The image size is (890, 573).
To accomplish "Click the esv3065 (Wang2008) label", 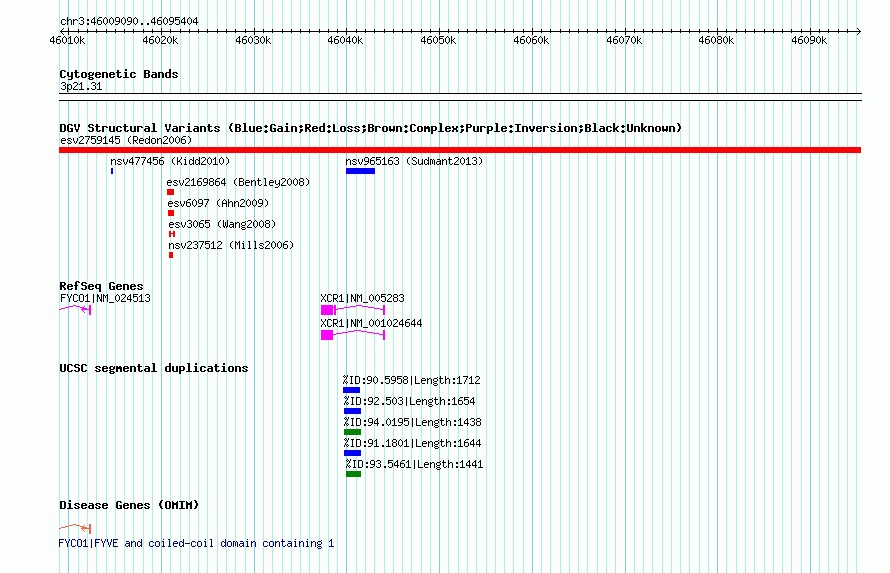I will click(x=222, y=224).
